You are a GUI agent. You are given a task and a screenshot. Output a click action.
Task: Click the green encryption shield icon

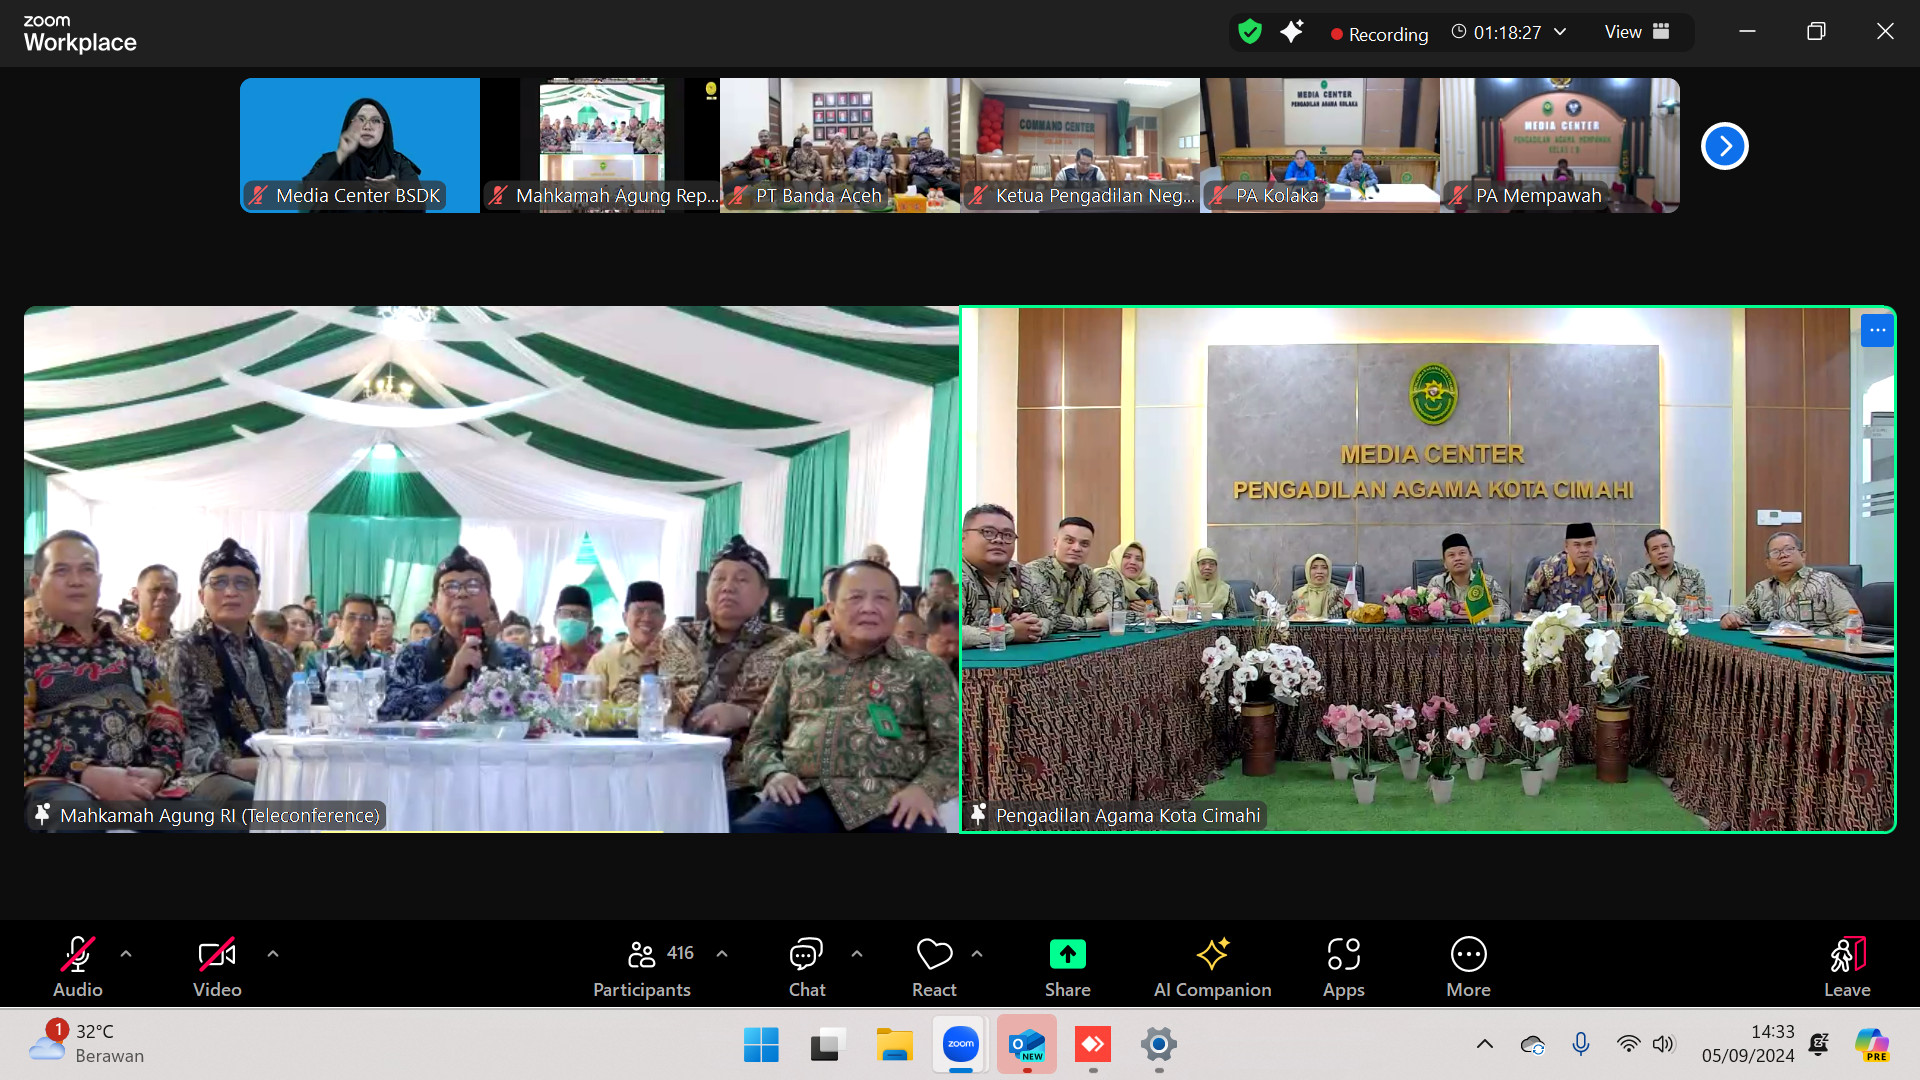click(x=1250, y=32)
